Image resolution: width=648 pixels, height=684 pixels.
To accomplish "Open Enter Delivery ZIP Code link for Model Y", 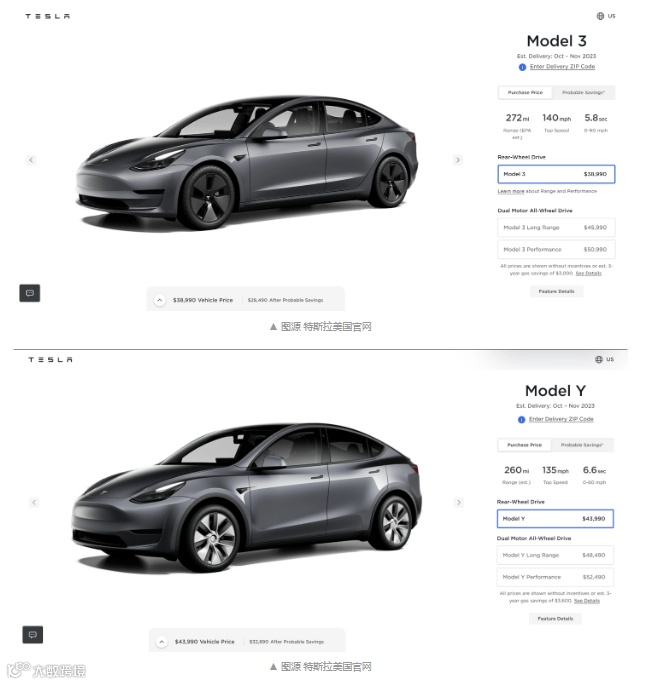I will click(561, 419).
